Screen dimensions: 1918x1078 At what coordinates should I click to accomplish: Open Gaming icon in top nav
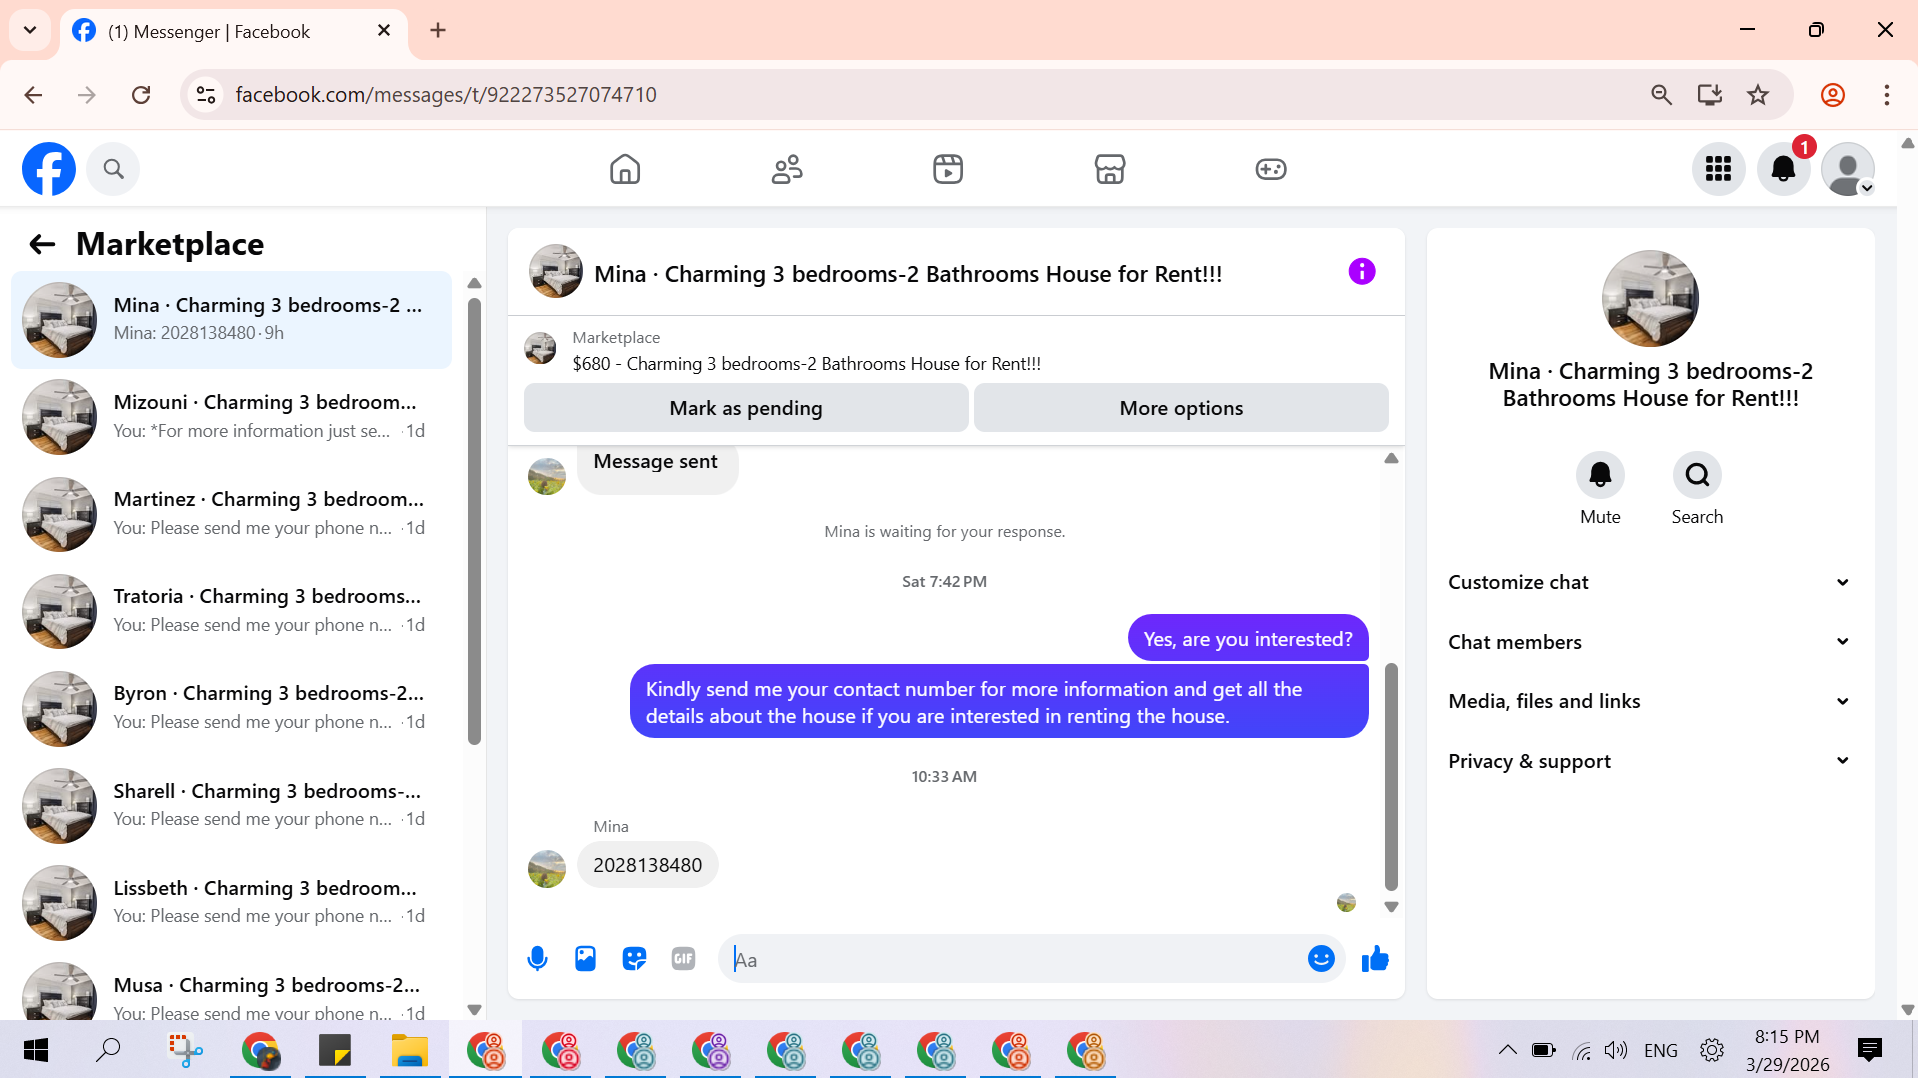point(1271,169)
